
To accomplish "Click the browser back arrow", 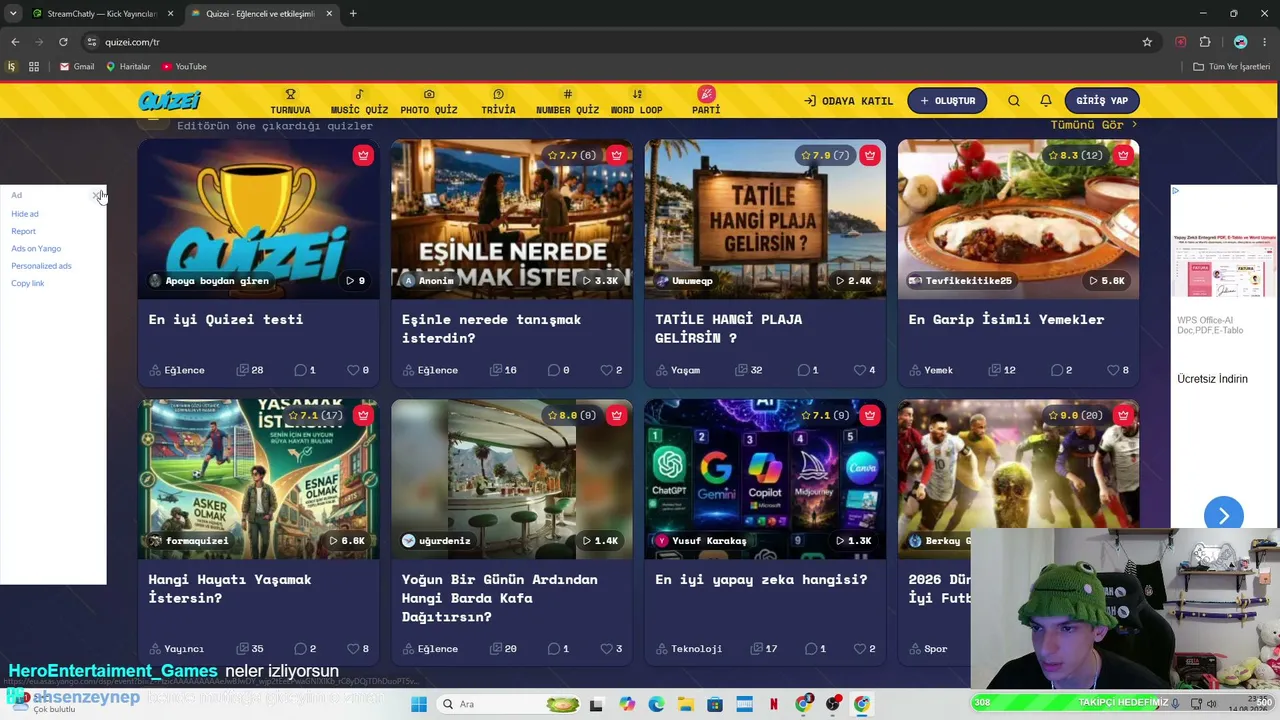I will click(15, 42).
